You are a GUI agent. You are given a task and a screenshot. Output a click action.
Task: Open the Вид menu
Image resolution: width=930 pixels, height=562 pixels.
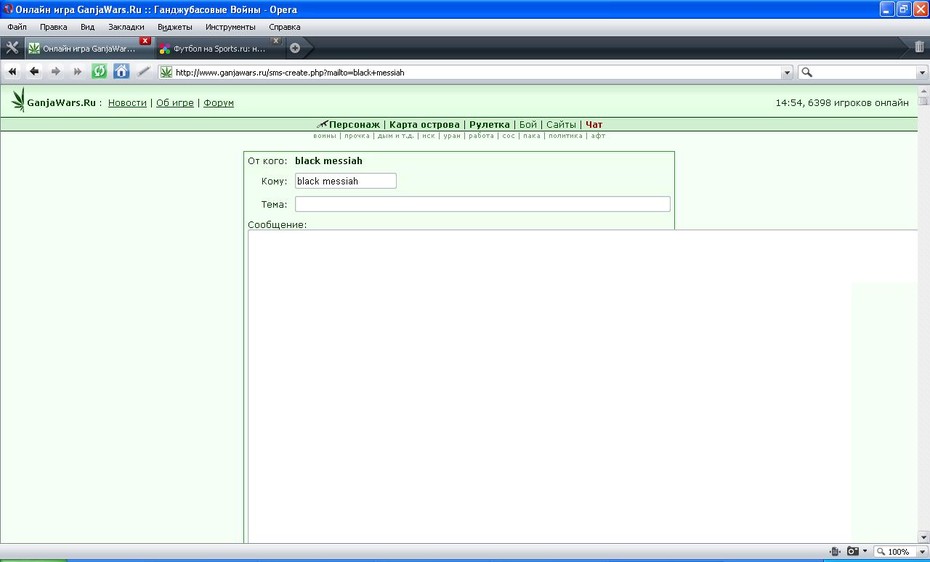(x=87, y=27)
